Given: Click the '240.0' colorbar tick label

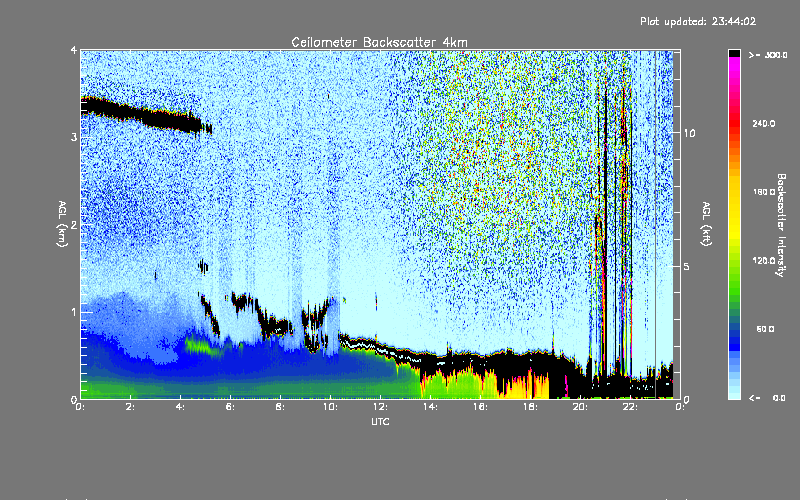Looking at the screenshot, I should pos(764,123).
